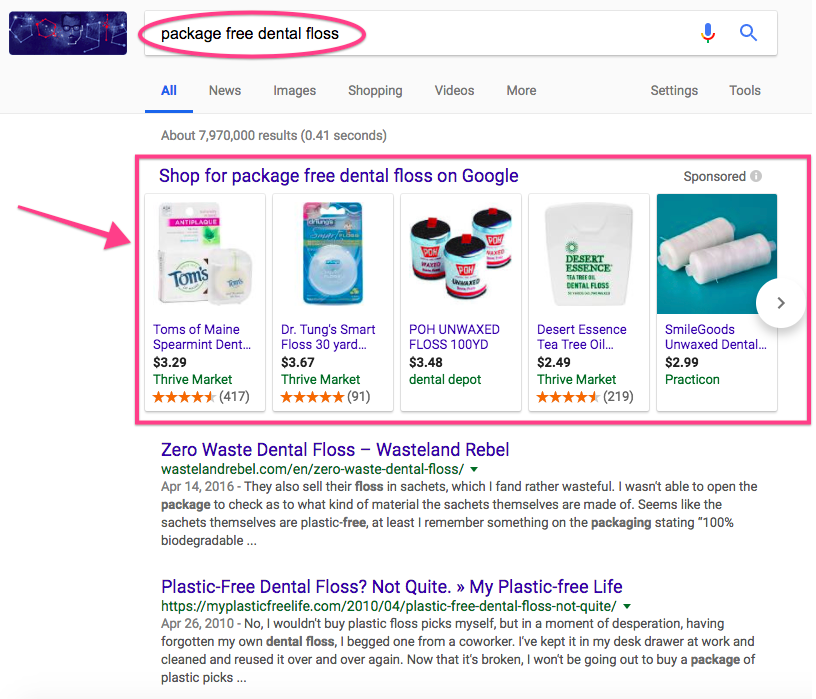Click Dr. Tung's Smart Floss product image
Viewport: 816px width, 699px height.
(333, 254)
